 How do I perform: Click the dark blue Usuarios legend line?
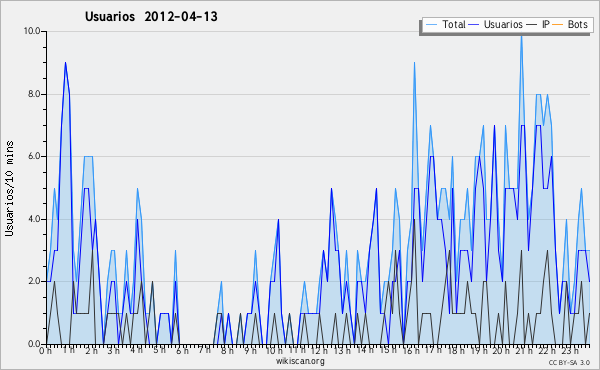point(474,25)
